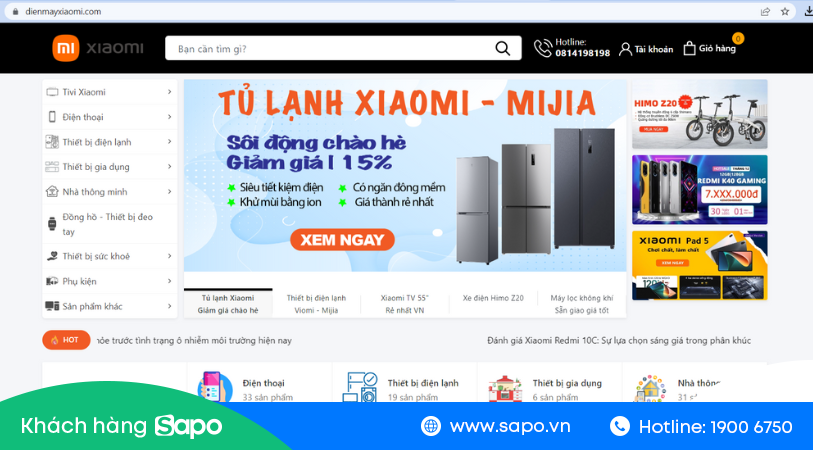The width and height of the screenshot is (813, 450).
Task: Open the Giỏ hàng shopping bag icon
Action: [689, 49]
